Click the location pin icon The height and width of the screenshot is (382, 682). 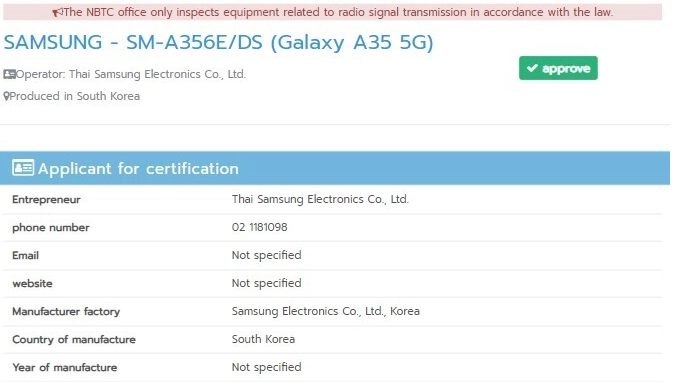[6, 96]
